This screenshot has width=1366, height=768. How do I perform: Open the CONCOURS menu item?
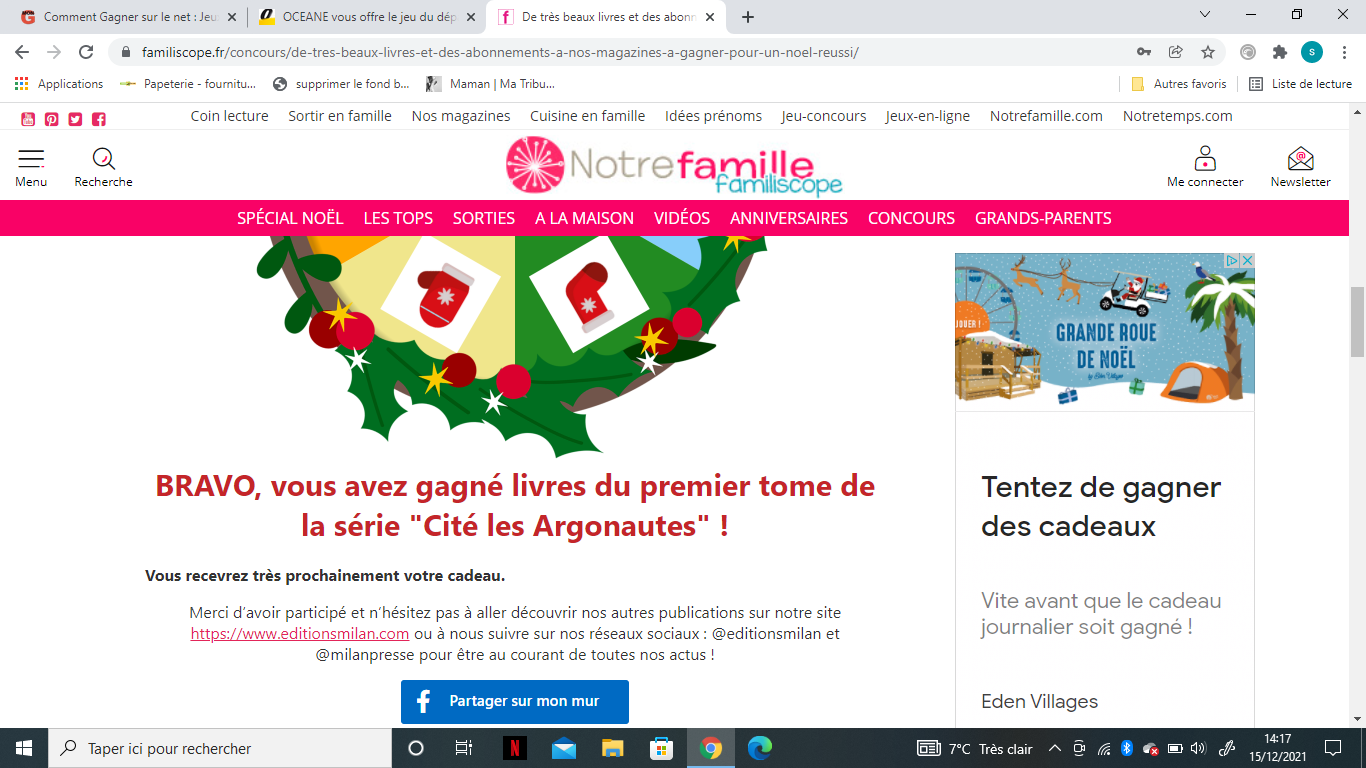(x=911, y=218)
